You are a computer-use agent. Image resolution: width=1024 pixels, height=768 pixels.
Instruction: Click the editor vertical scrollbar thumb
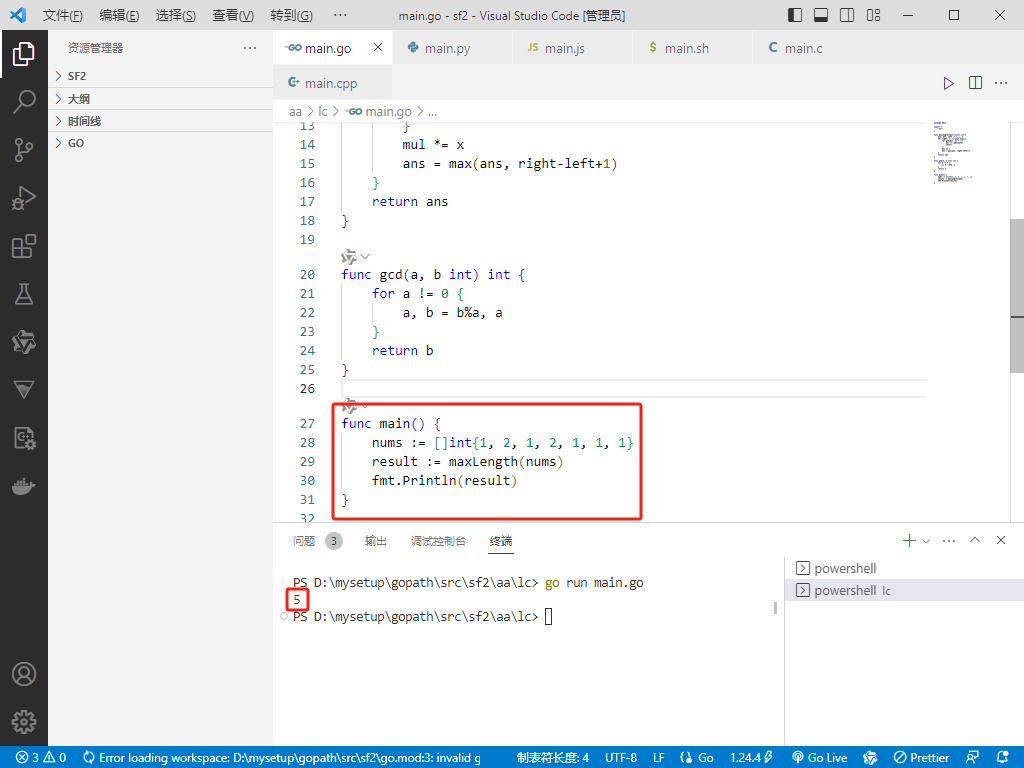point(1017,296)
